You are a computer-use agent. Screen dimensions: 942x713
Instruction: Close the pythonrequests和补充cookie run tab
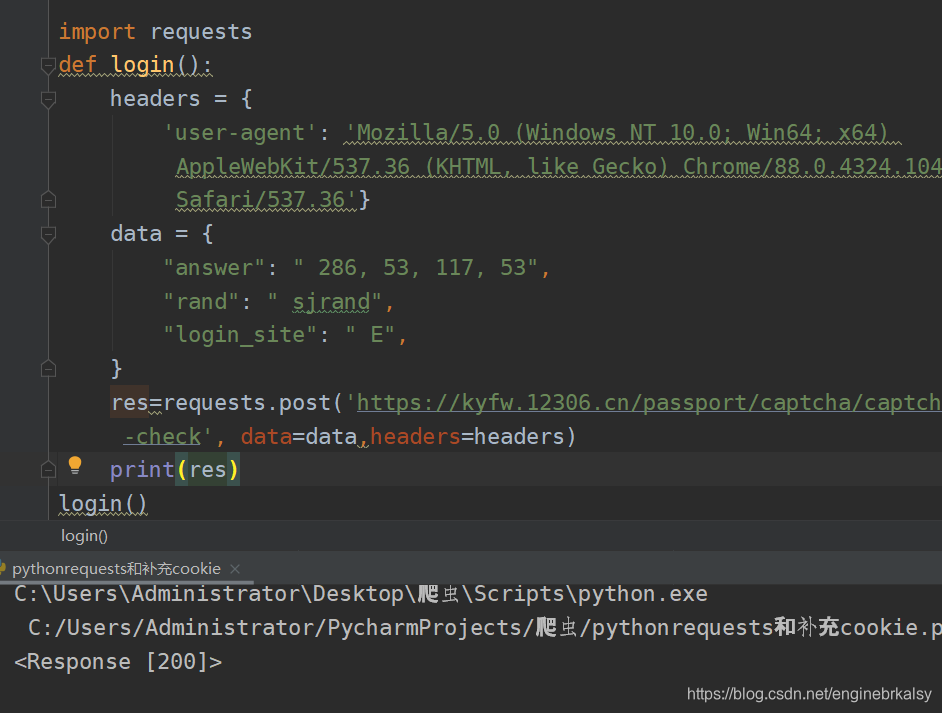coord(235,569)
